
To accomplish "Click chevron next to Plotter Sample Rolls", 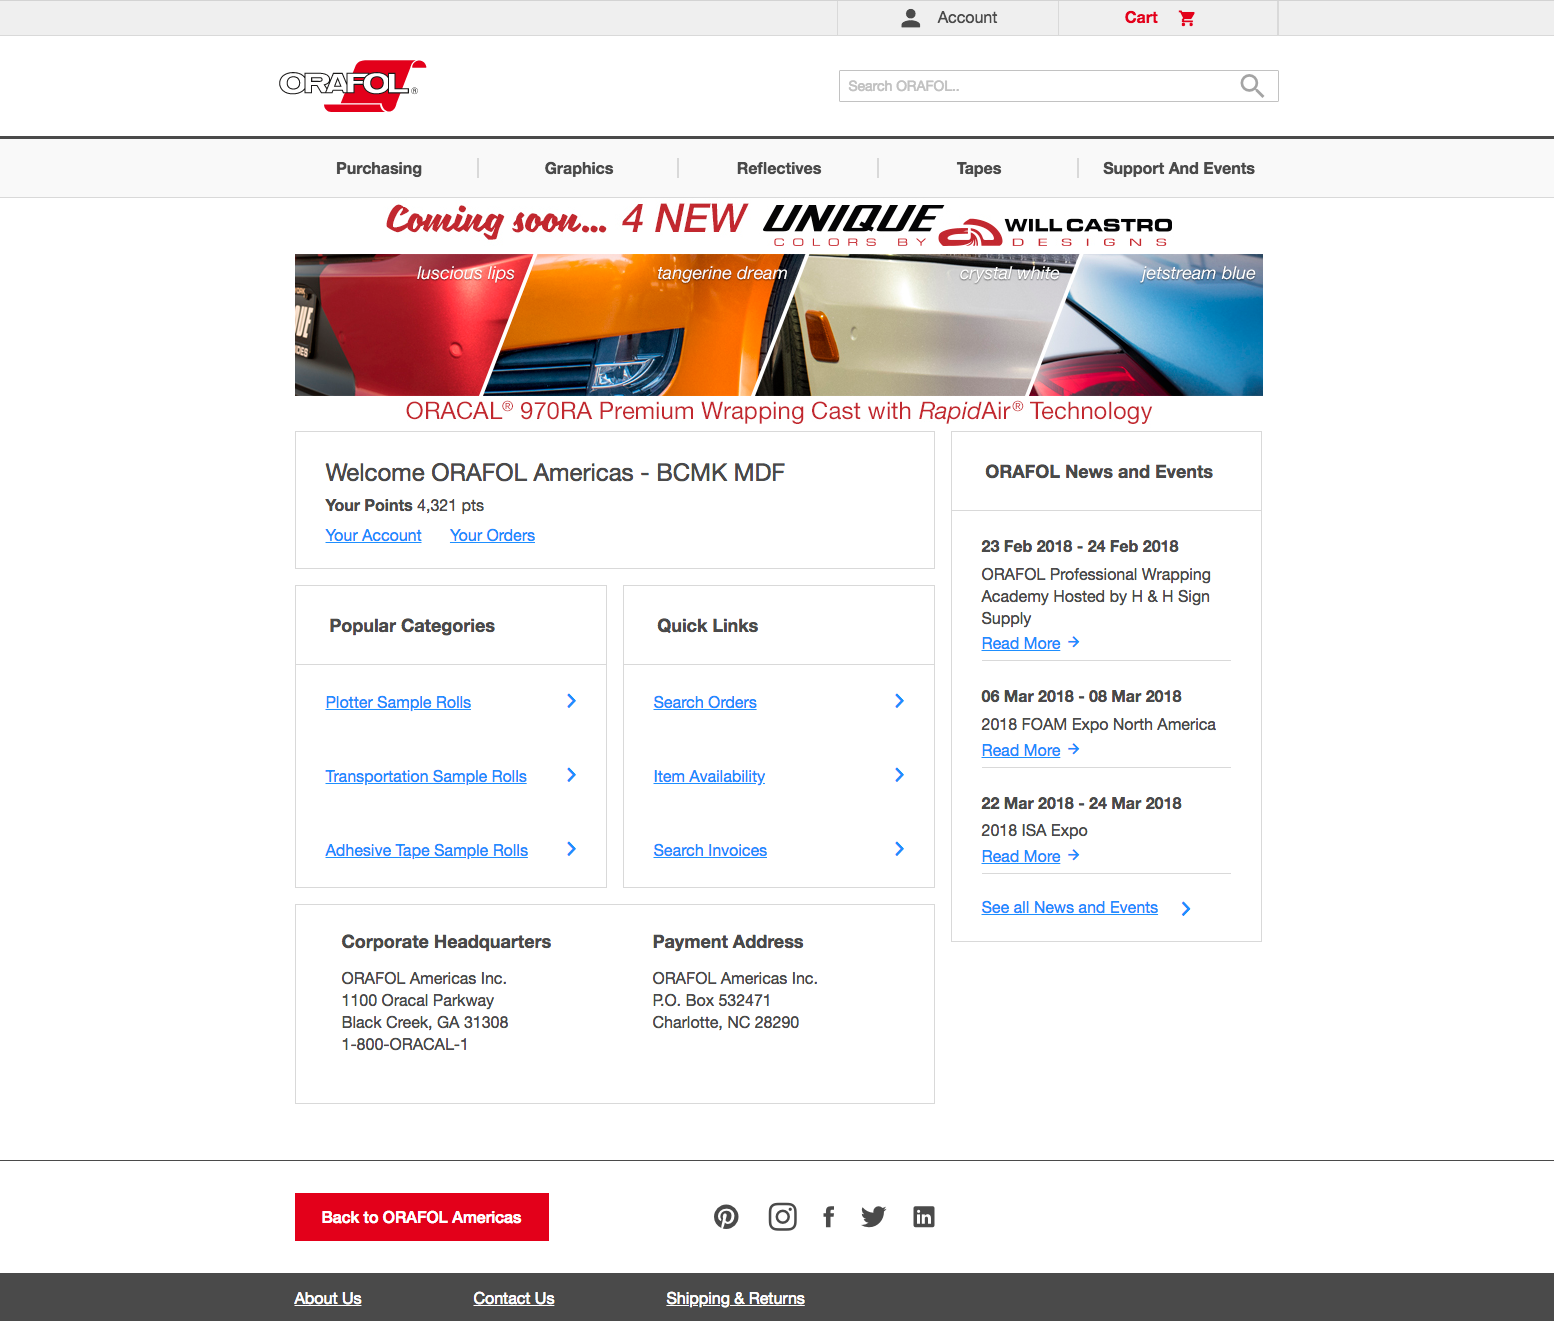I will [x=571, y=701].
